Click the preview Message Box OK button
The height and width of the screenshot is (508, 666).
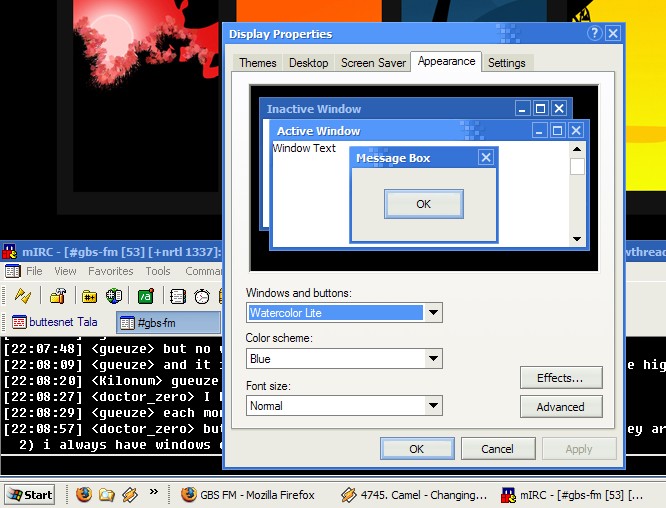coord(423,204)
